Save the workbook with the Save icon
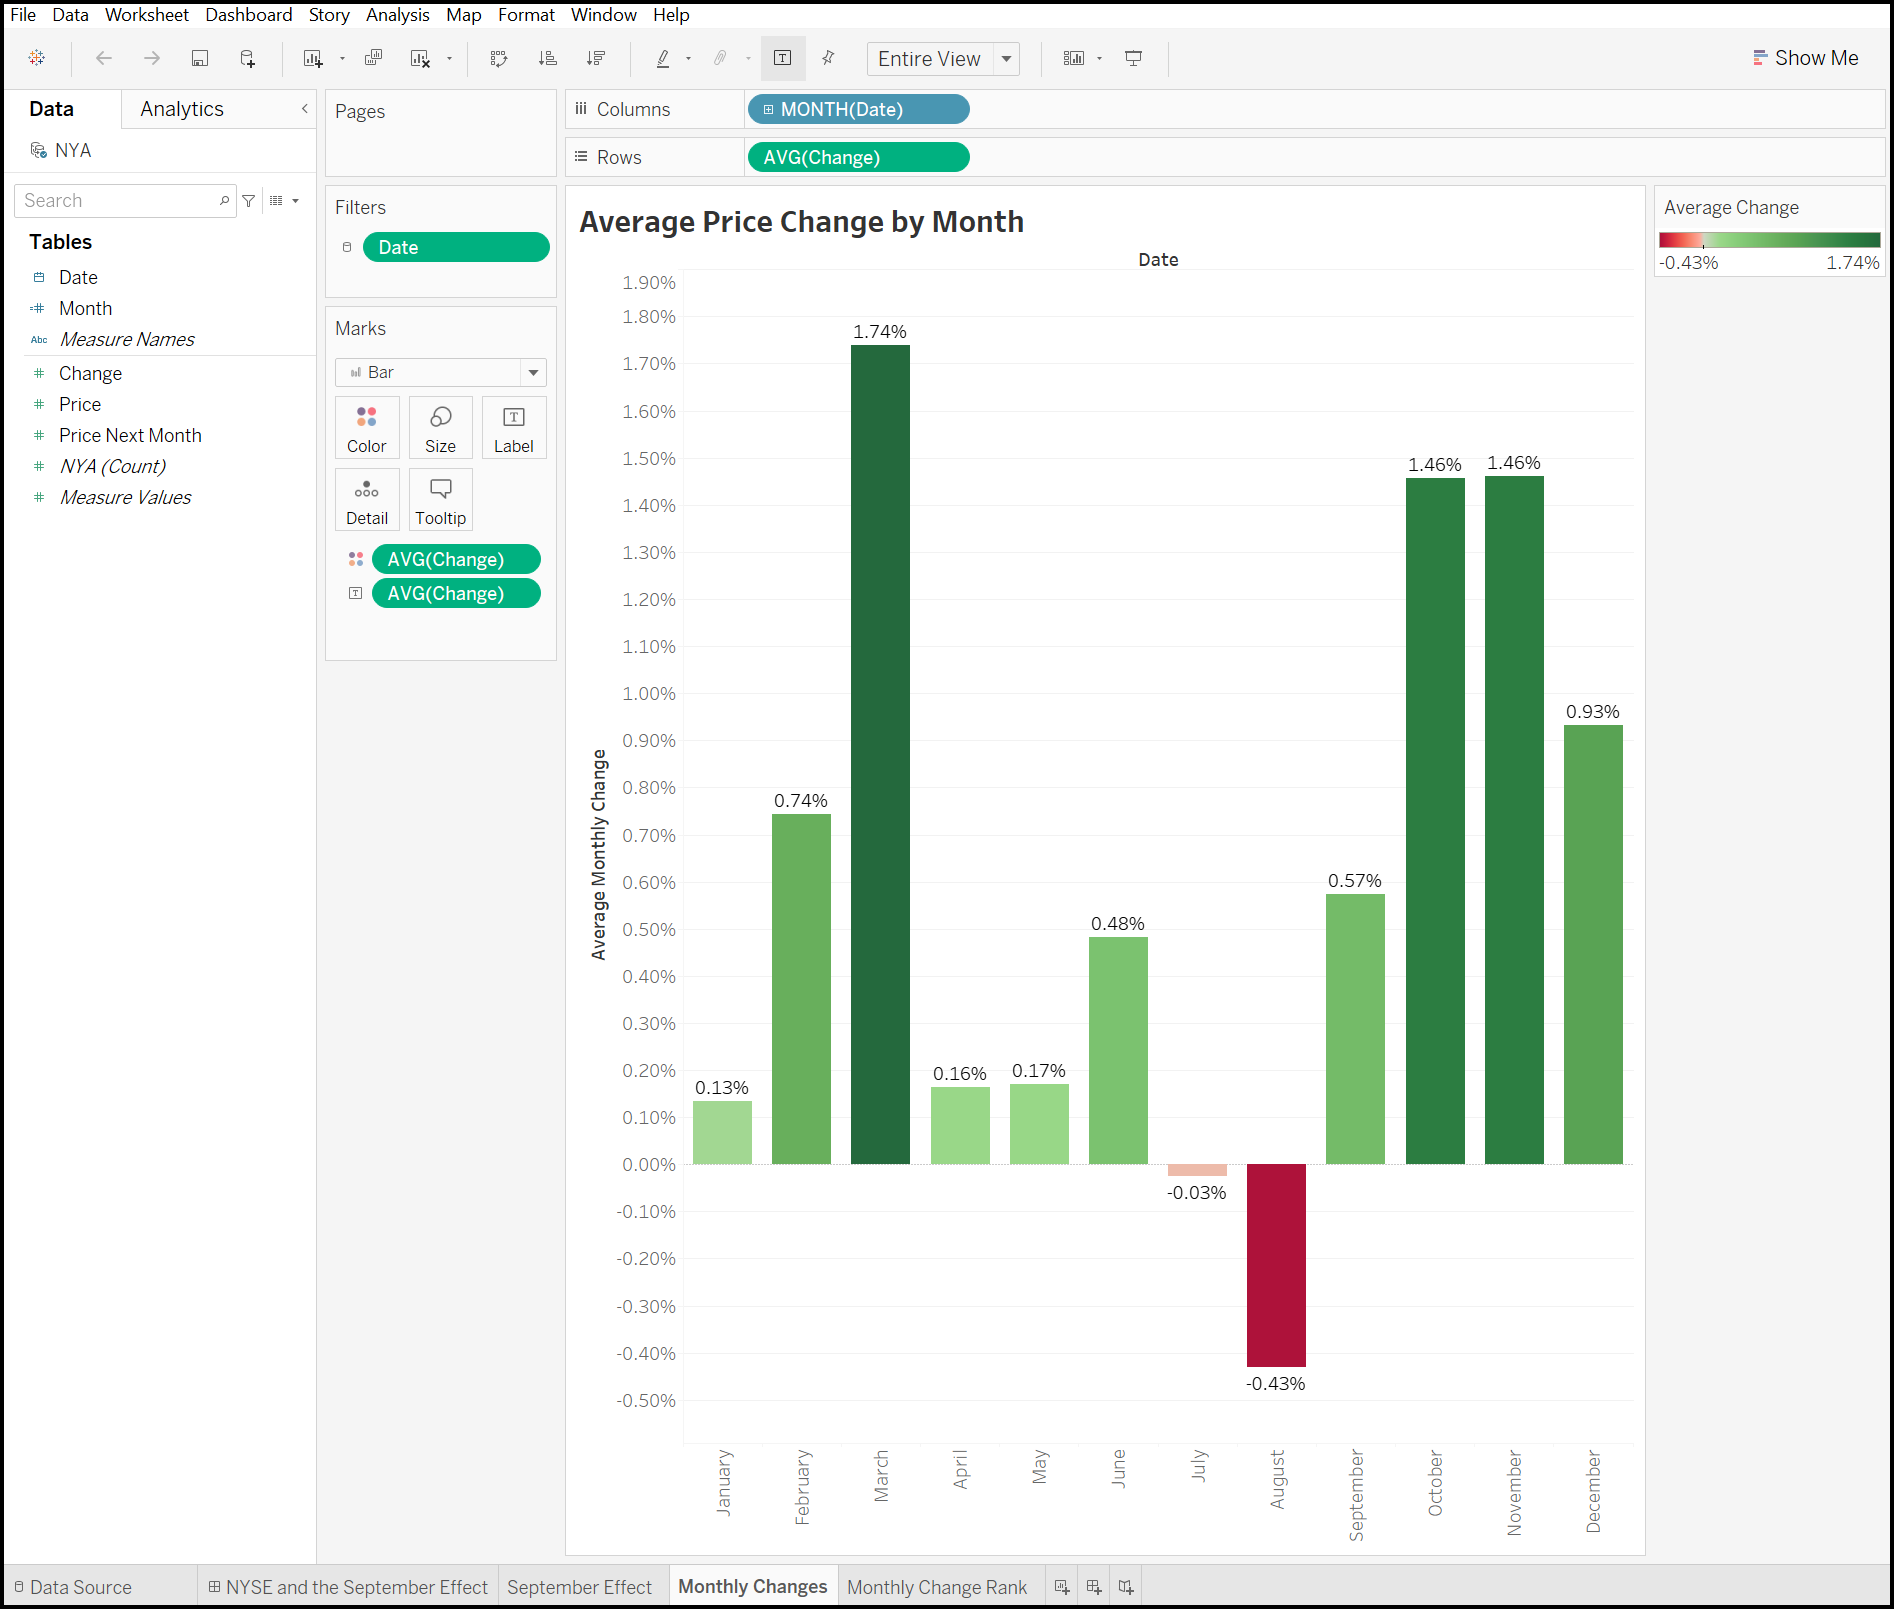This screenshot has width=1894, height=1609. pos(200,58)
